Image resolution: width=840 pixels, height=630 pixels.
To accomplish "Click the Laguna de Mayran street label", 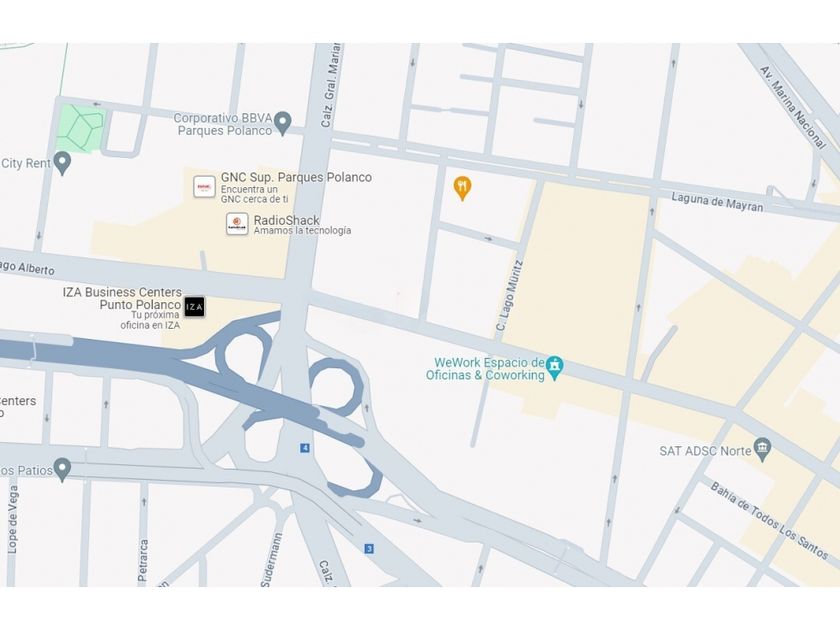I will click(x=717, y=202).
